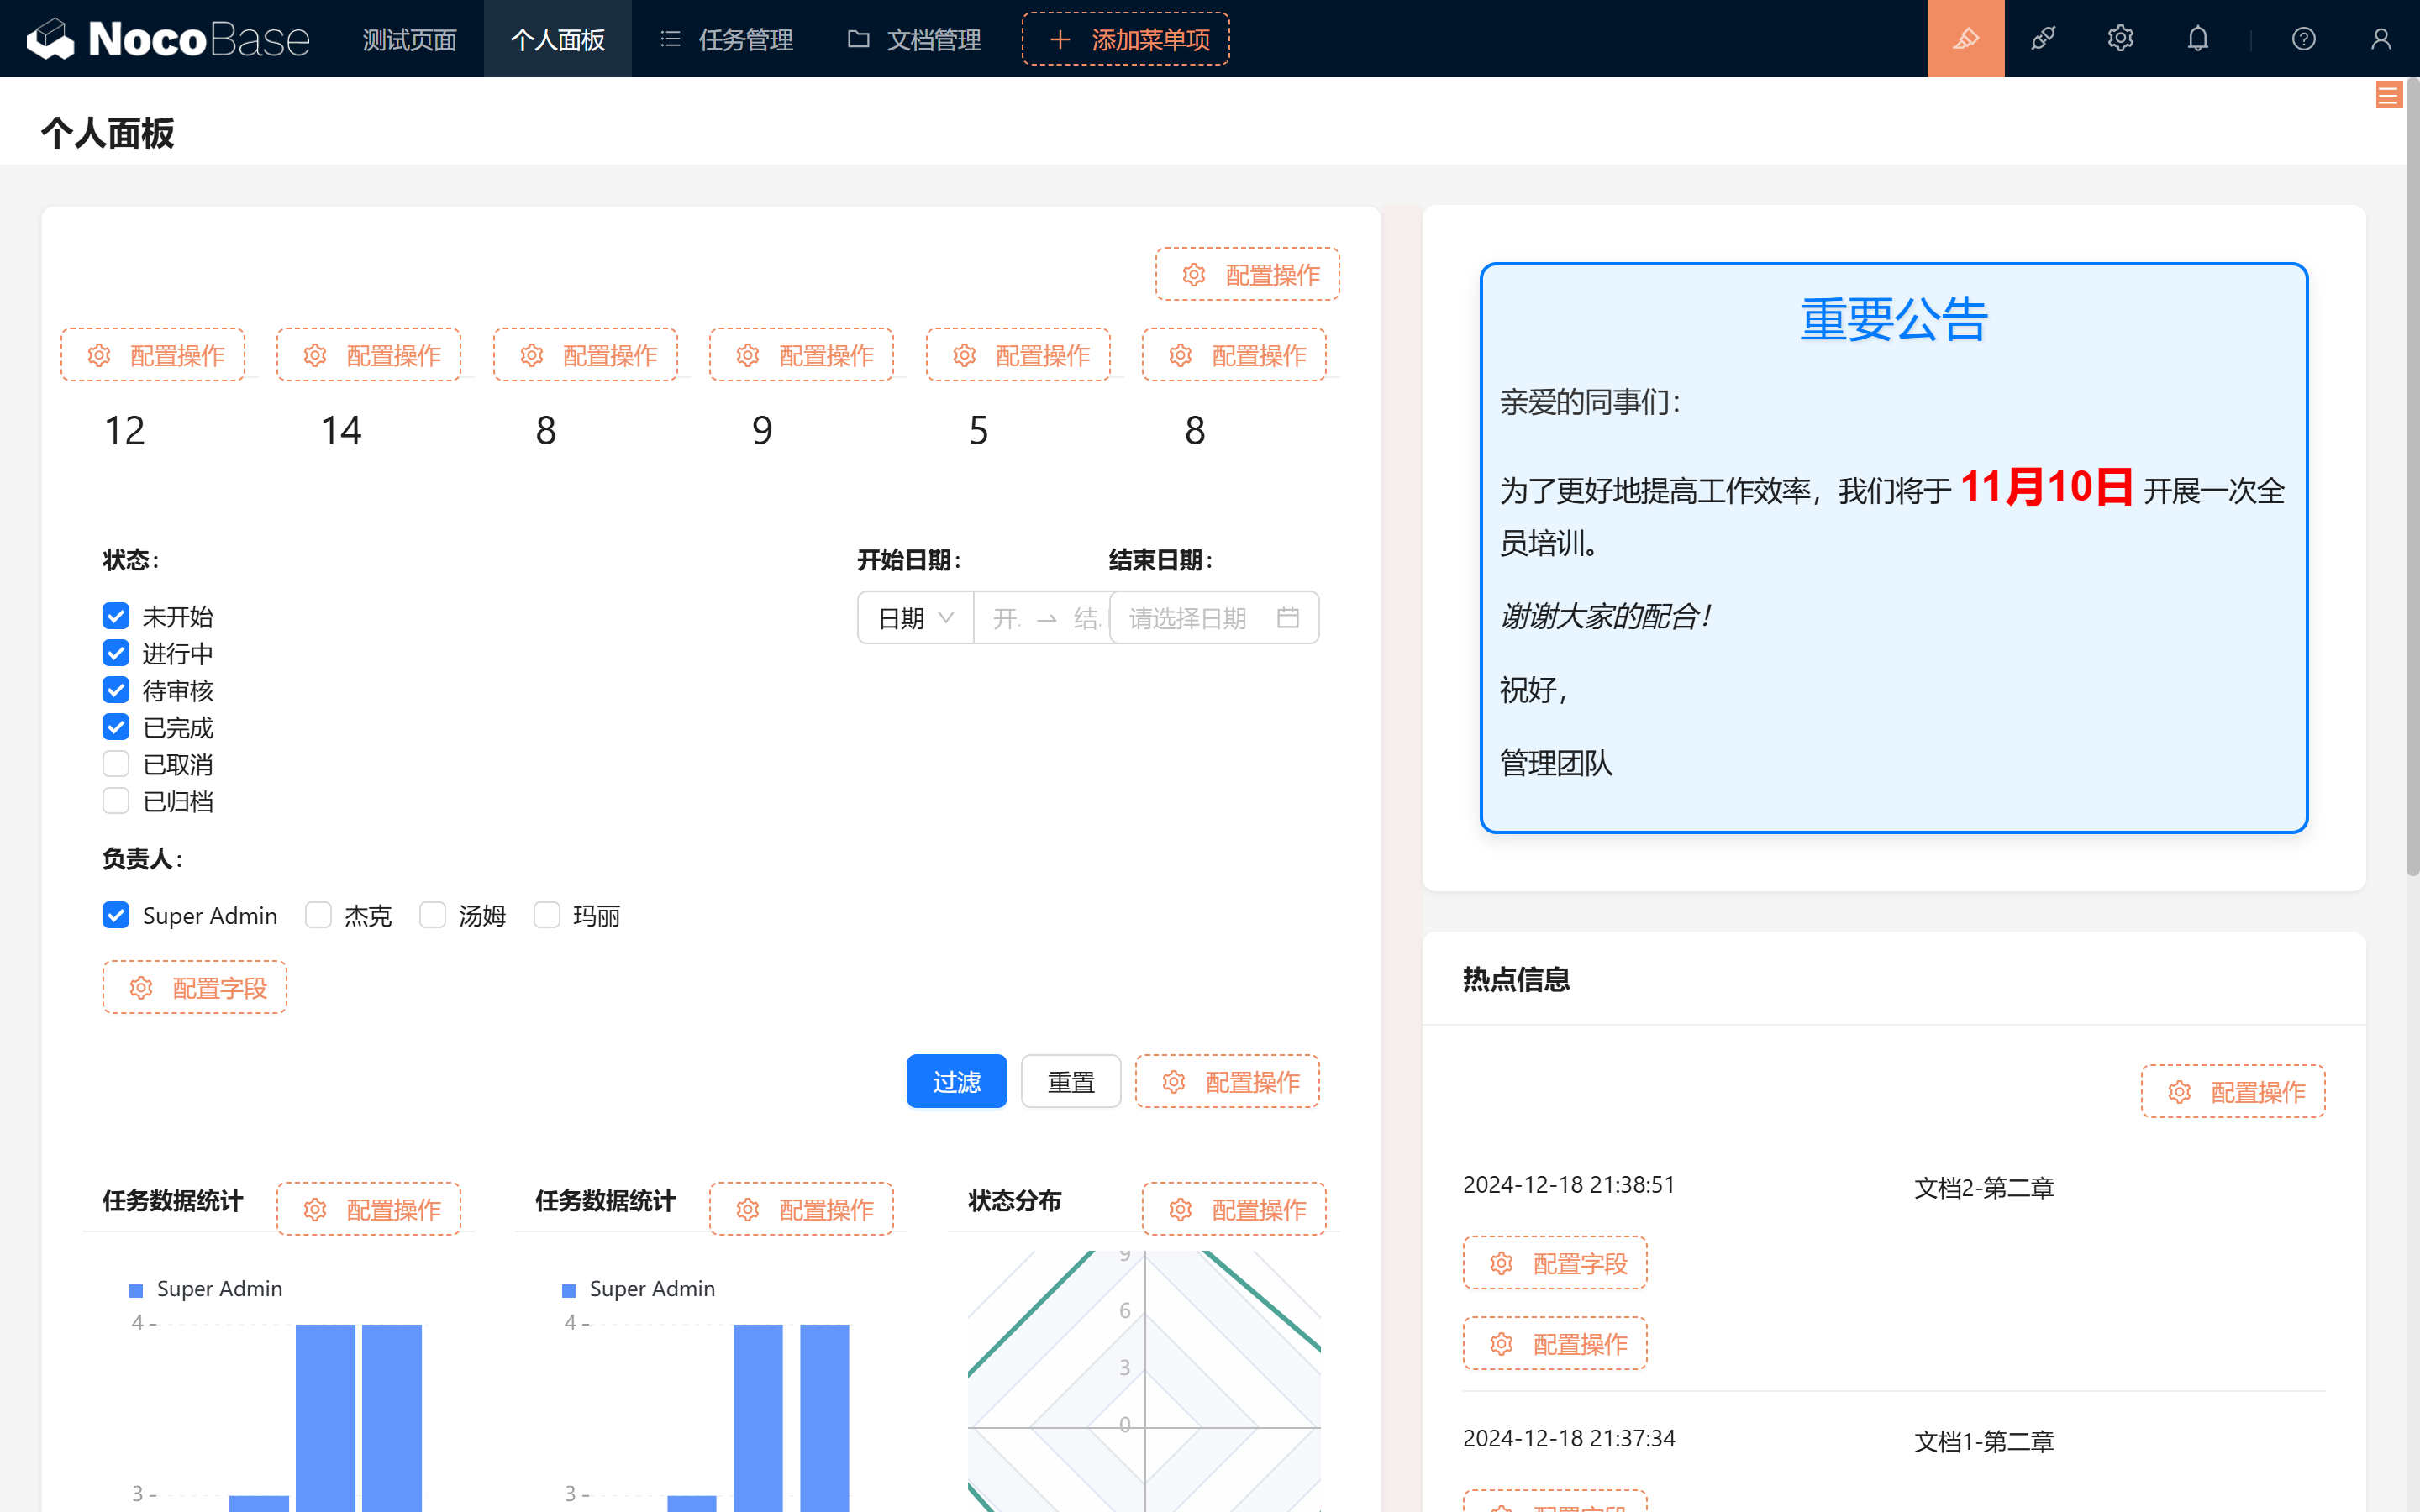Check the 玛丽 assignee checkbox

pos(546,915)
